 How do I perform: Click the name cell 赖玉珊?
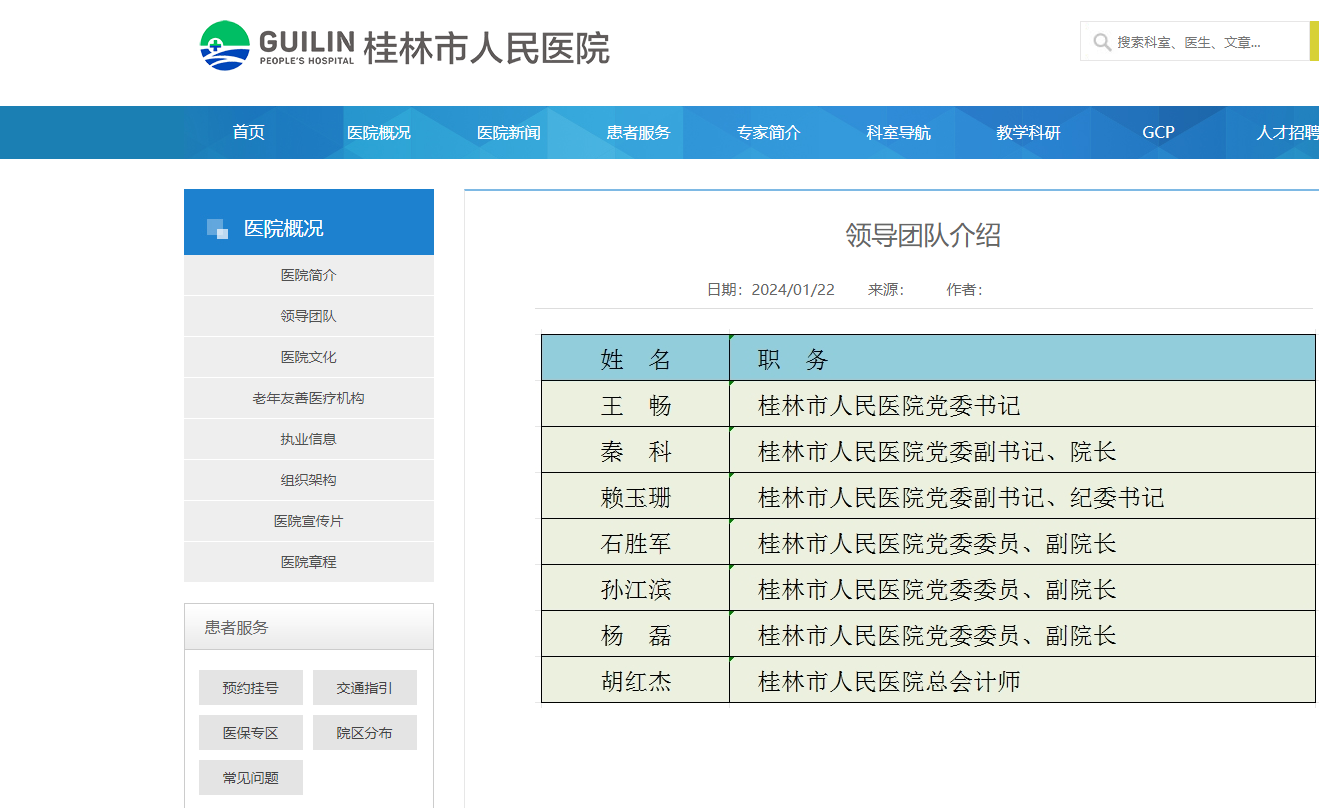coord(636,496)
